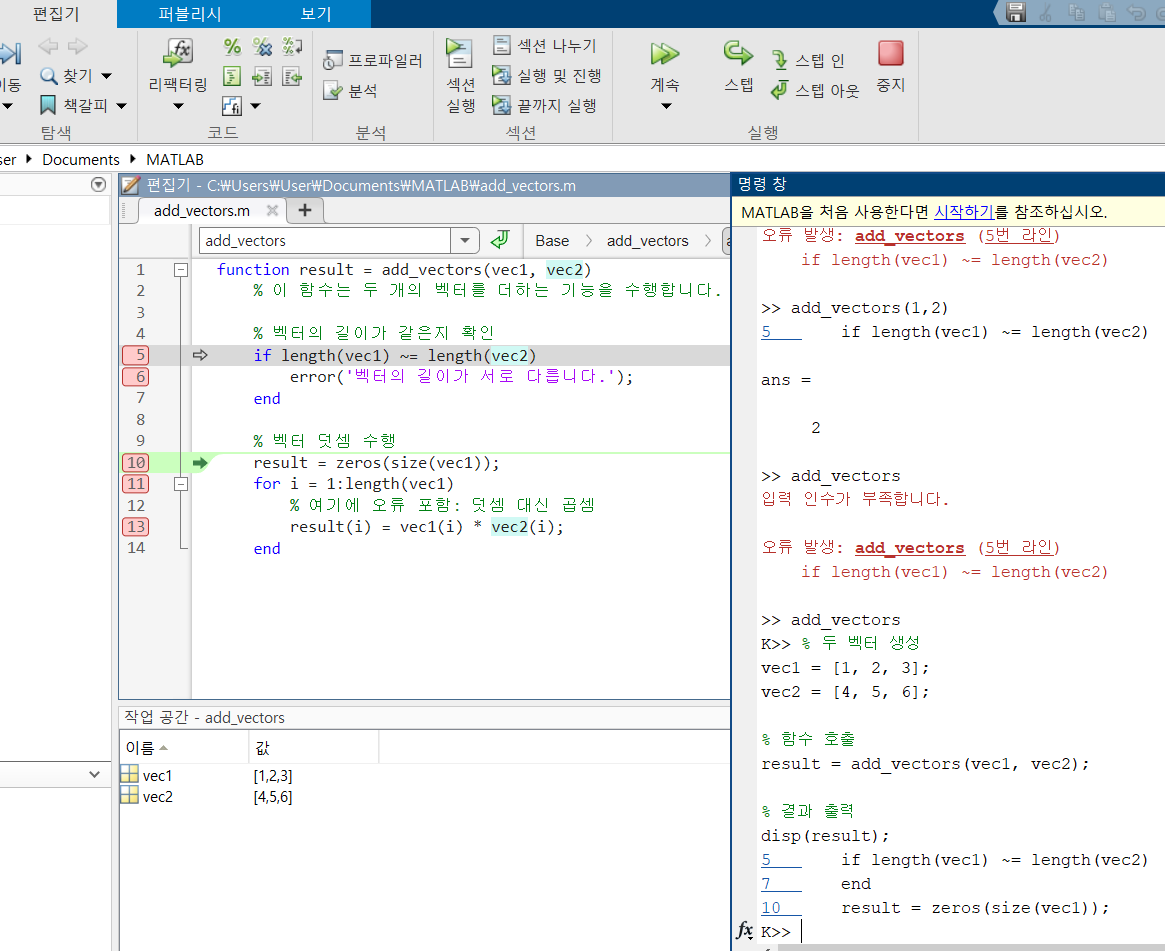Click the forward navigation arrow

77,46
